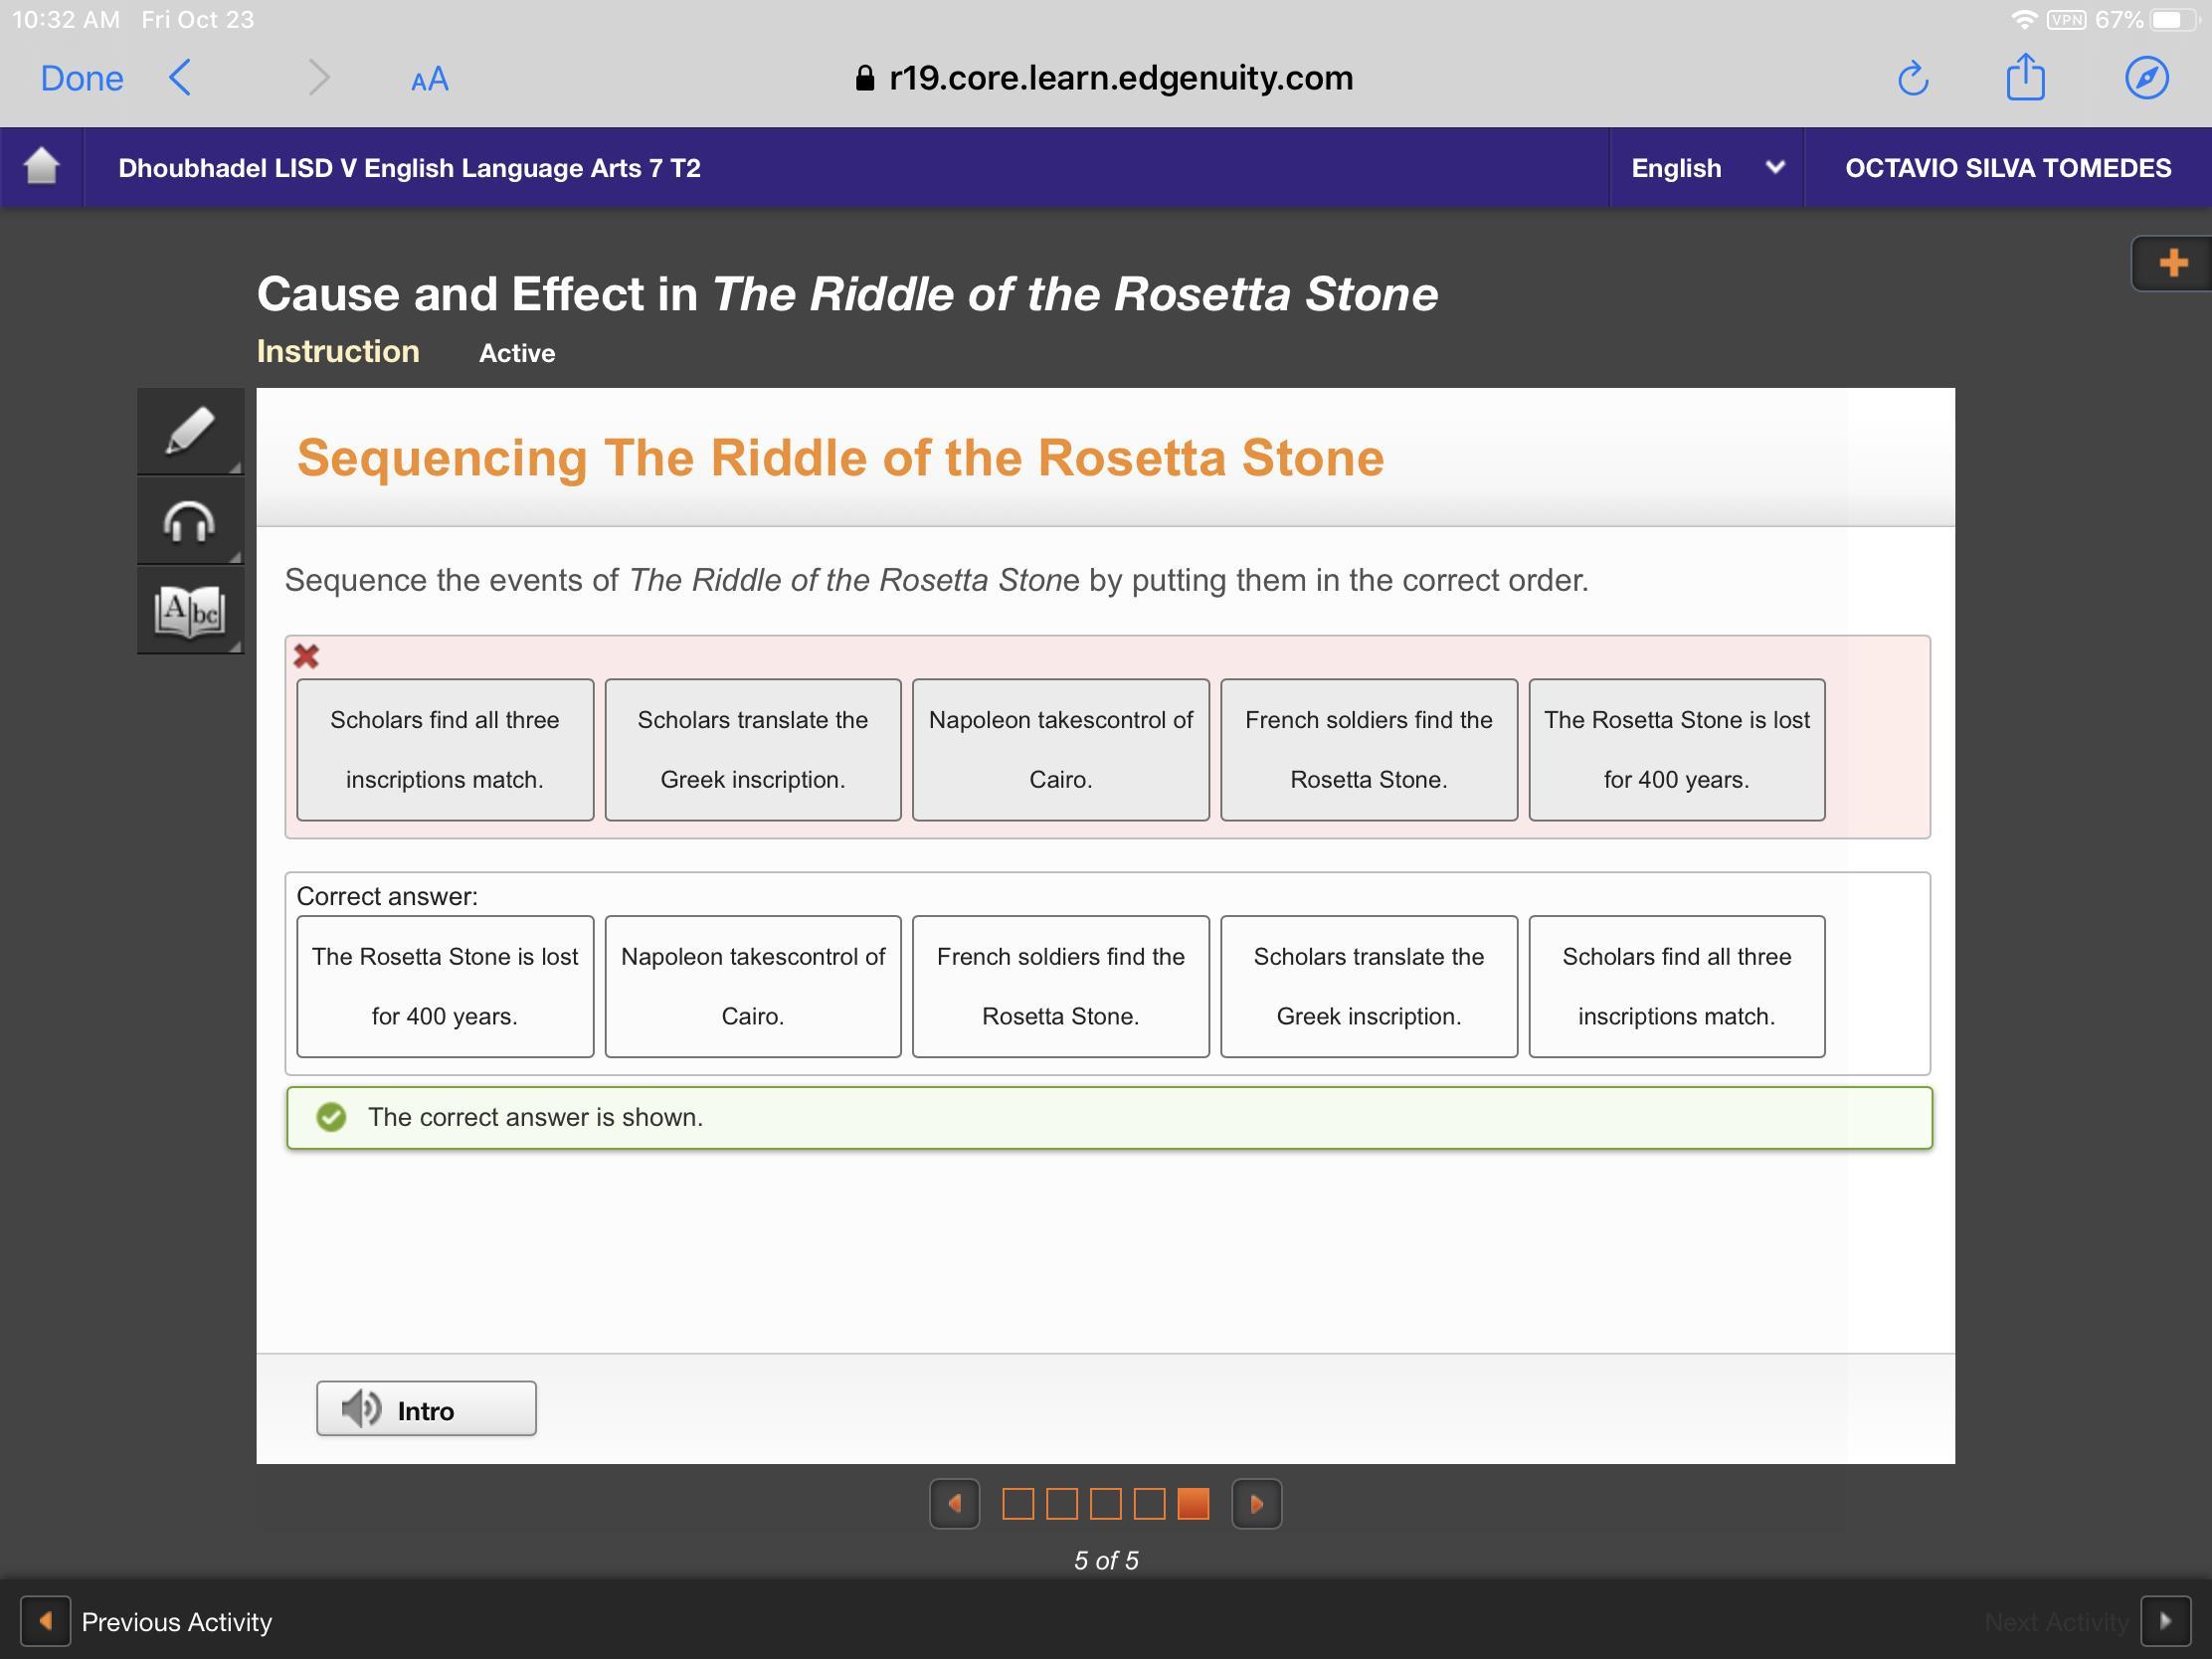
Task: Tap the share sheet icon
Action: tap(2025, 77)
